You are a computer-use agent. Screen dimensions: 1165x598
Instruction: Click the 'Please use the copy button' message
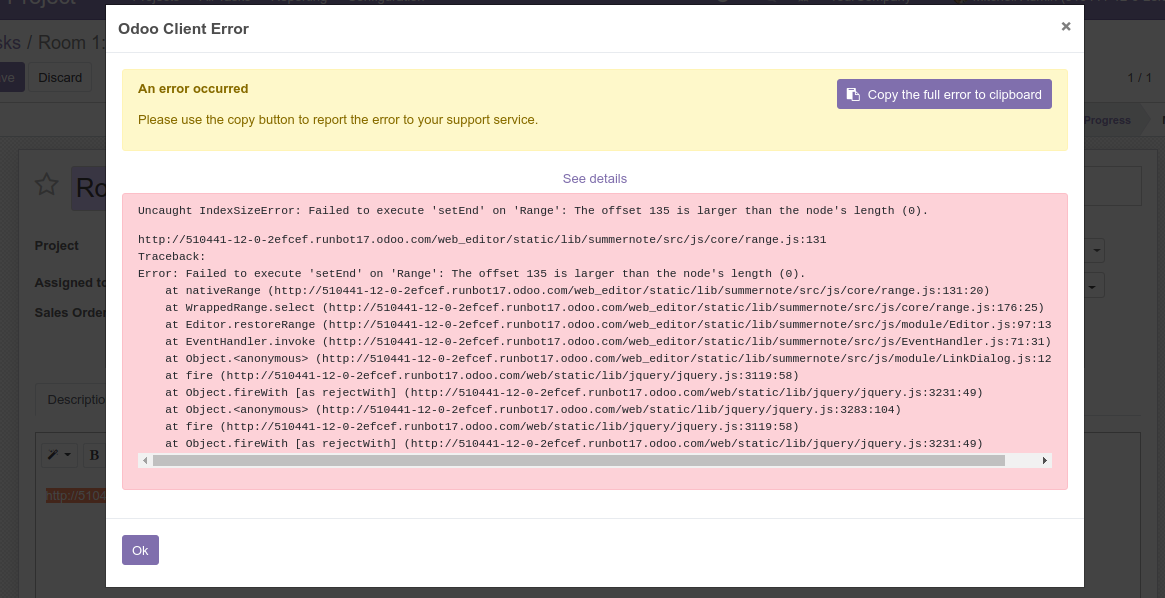(x=338, y=120)
